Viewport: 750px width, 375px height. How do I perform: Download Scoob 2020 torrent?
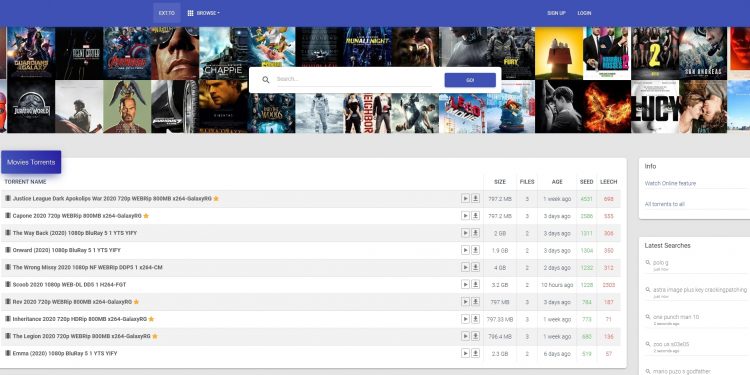[475, 285]
